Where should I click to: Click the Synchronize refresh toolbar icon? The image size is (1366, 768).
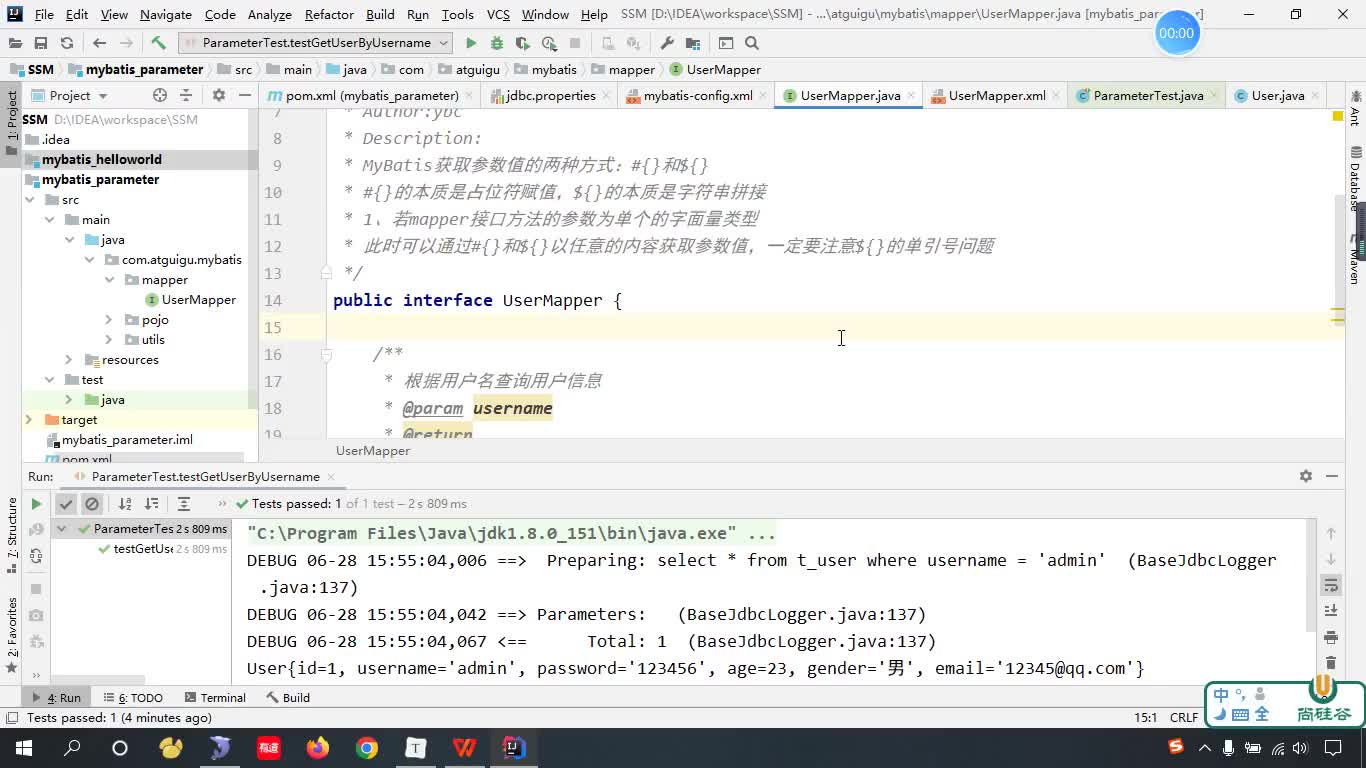pyautogui.click(x=67, y=43)
